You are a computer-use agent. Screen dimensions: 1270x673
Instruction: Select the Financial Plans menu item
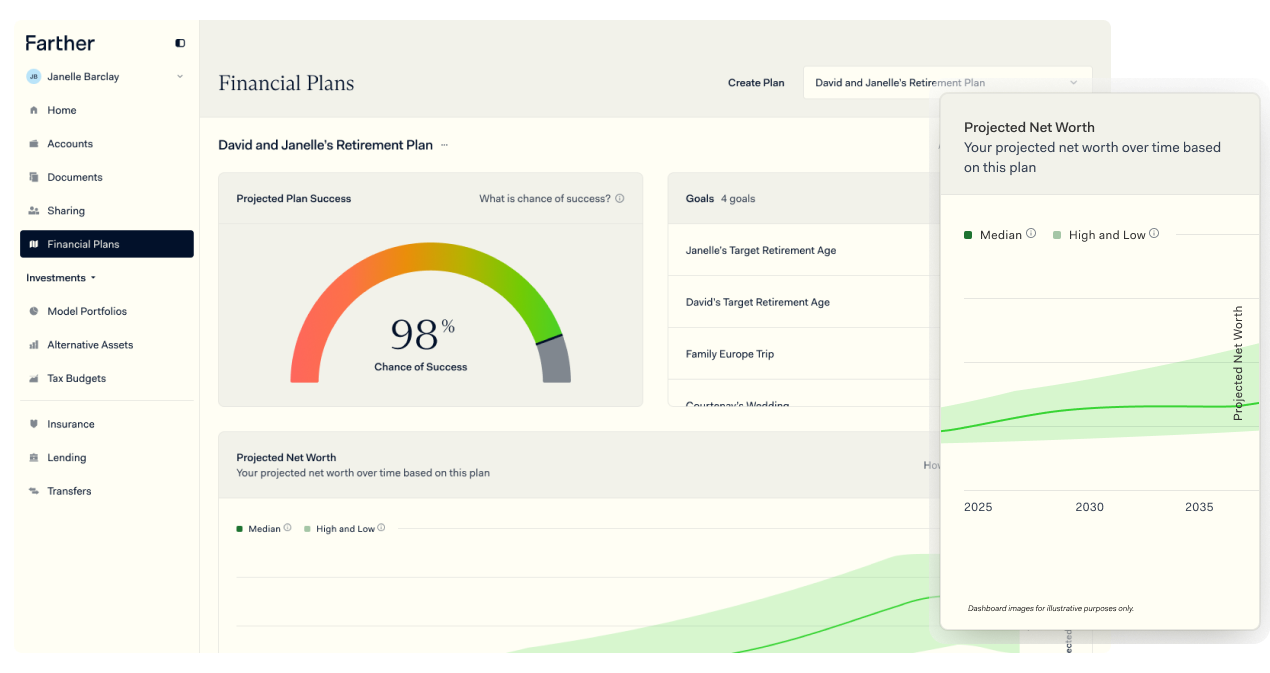point(107,244)
